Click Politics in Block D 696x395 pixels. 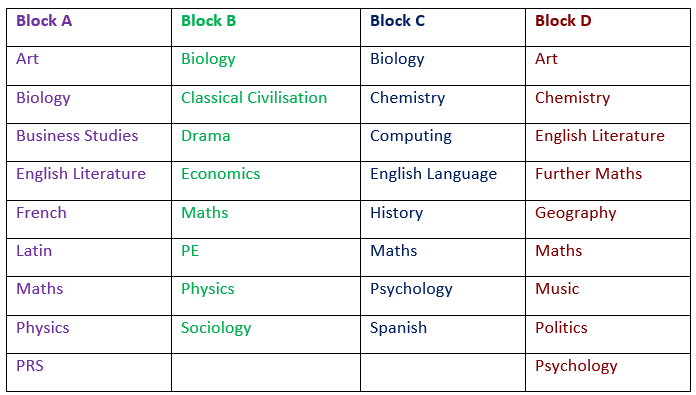(561, 328)
